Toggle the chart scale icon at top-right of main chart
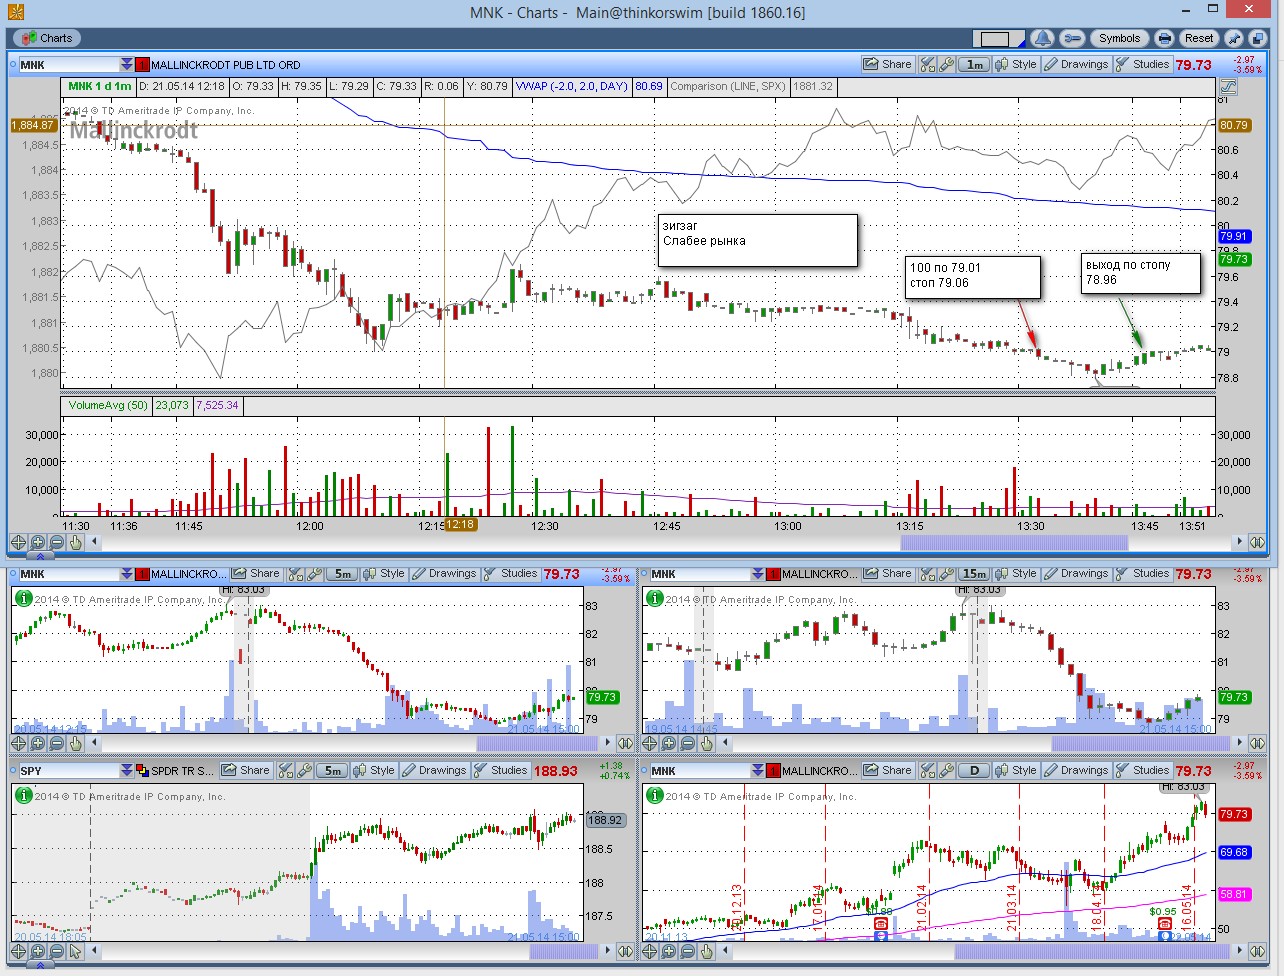This screenshot has height=976, width=1284. point(1227,87)
